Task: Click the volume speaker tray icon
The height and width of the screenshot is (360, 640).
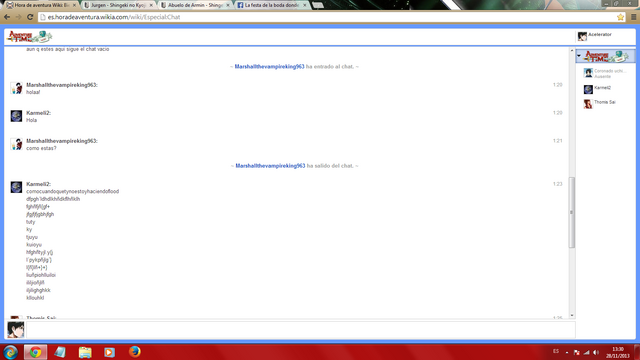Action: point(596,352)
